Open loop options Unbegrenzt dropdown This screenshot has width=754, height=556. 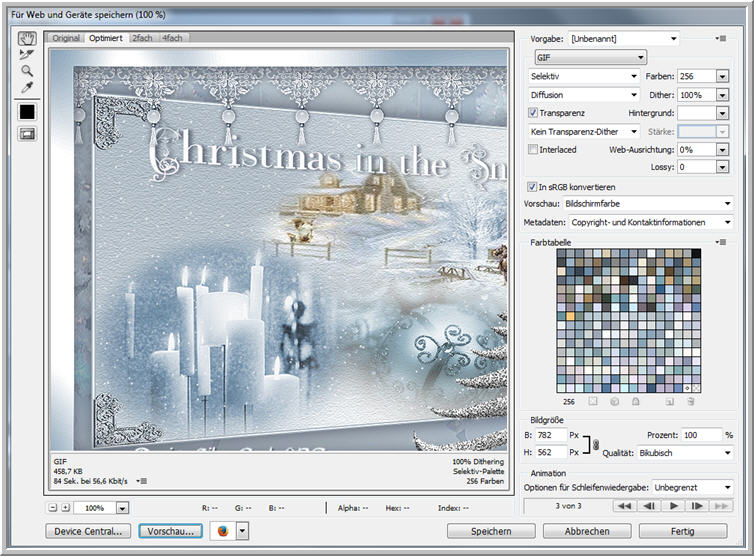pos(692,487)
